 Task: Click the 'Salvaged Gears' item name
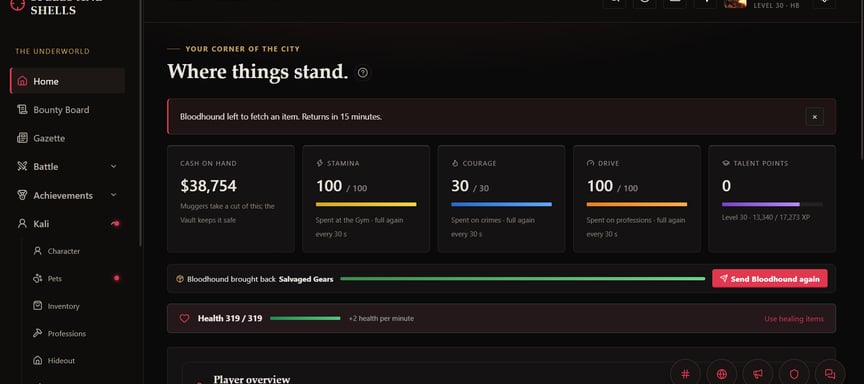pyautogui.click(x=306, y=279)
